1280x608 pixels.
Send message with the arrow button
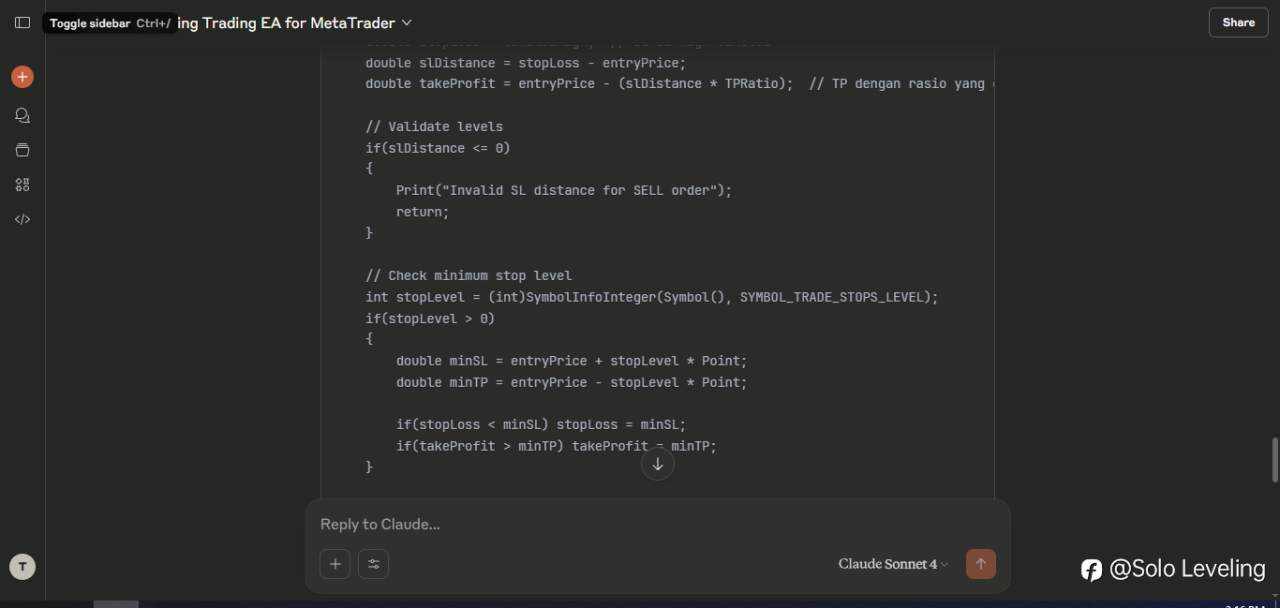(x=980, y=564)
